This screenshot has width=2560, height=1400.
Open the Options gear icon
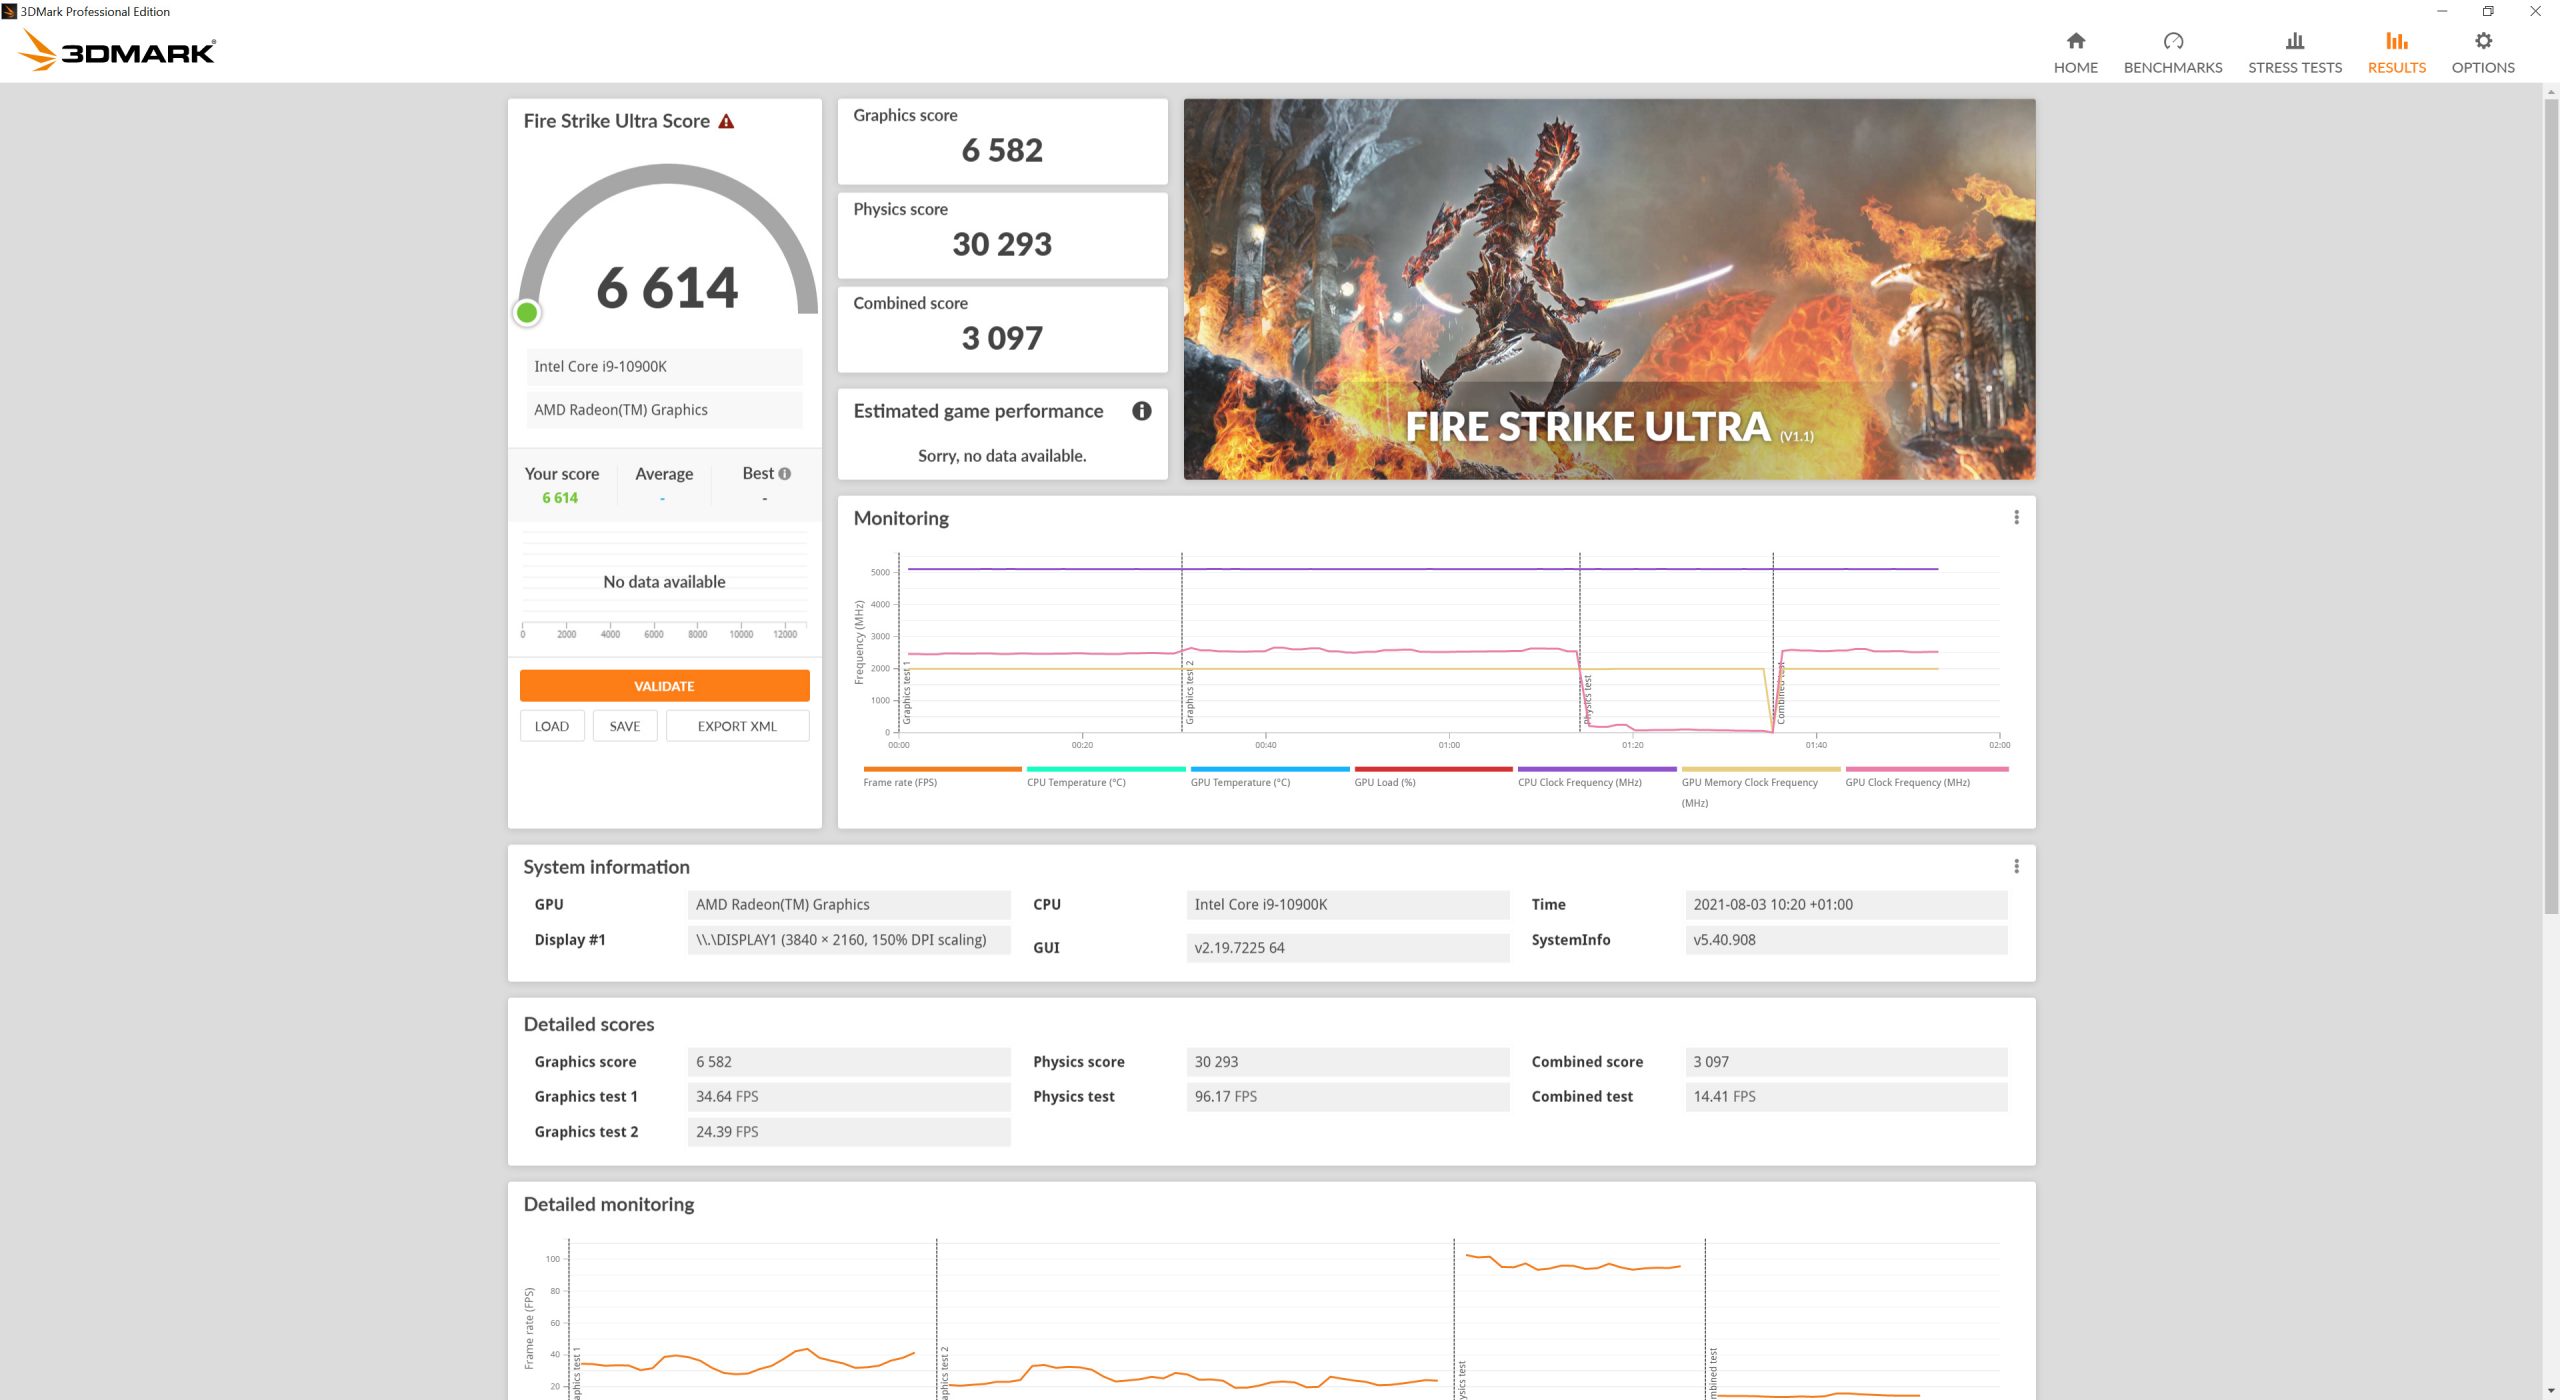click(x=2482, y=41)
